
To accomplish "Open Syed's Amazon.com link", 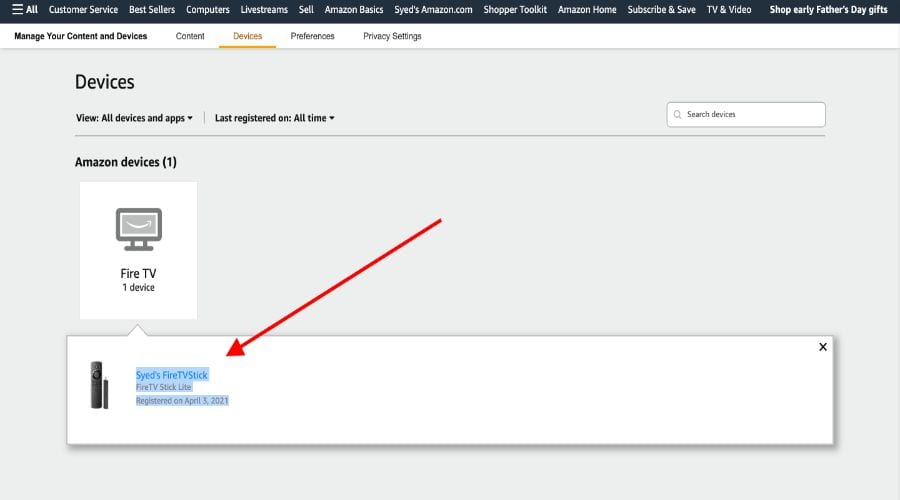I will tap(433, 10).
